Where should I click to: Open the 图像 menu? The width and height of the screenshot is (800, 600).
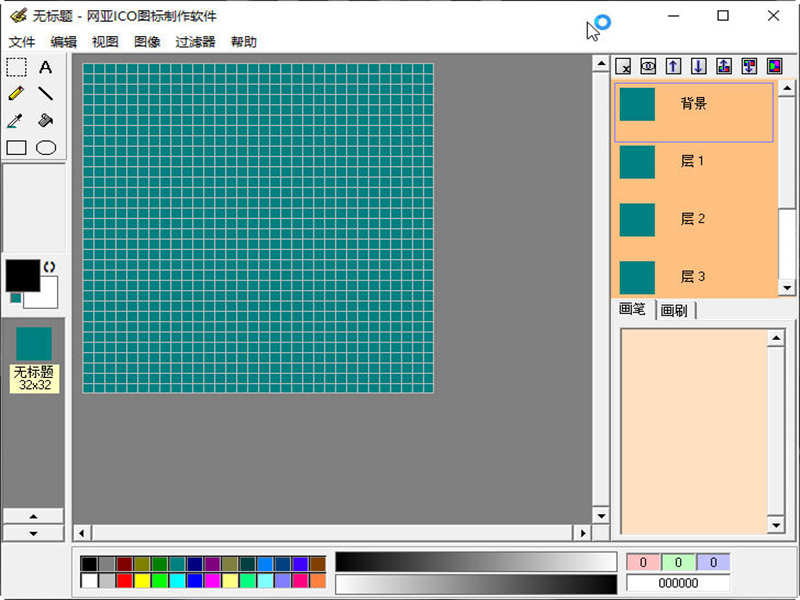coord(147,42)
